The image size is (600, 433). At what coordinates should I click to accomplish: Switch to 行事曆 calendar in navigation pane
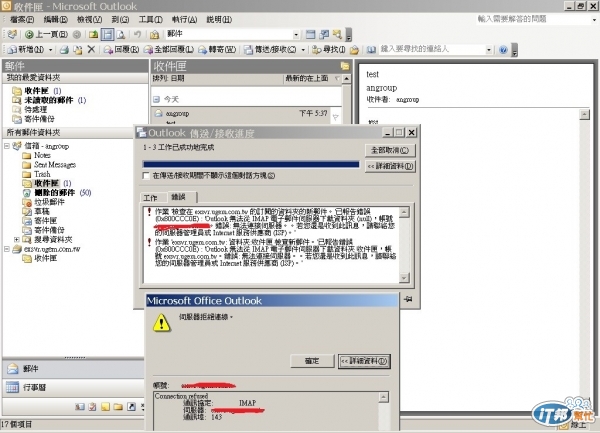(73, 387)
